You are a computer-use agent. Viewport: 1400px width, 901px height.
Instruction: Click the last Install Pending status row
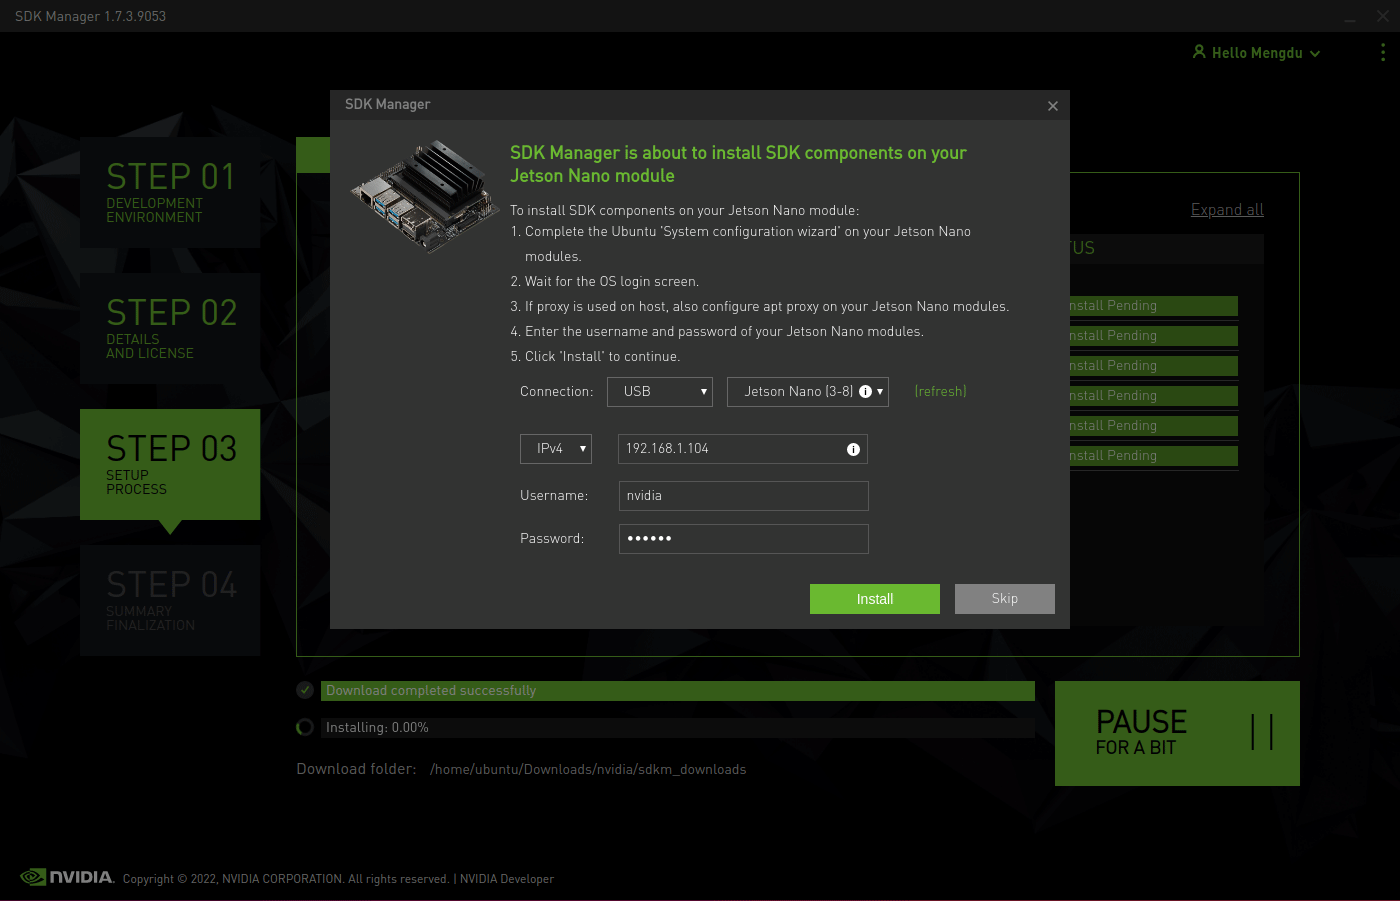pyautogui.click(x=1154, y=456)
